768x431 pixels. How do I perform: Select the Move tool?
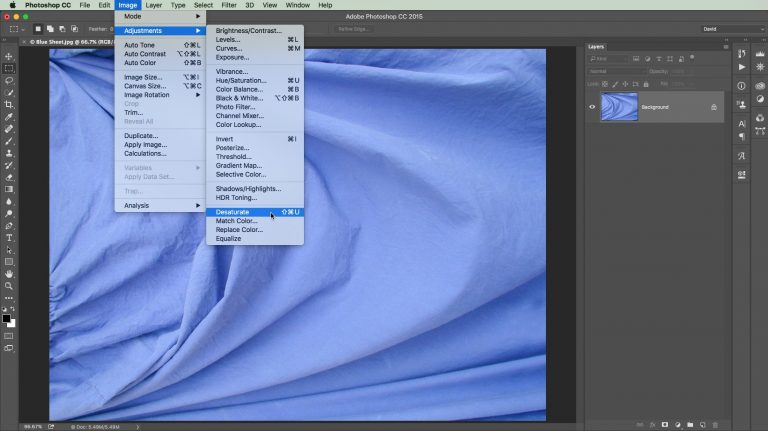[x=9, y=56]
